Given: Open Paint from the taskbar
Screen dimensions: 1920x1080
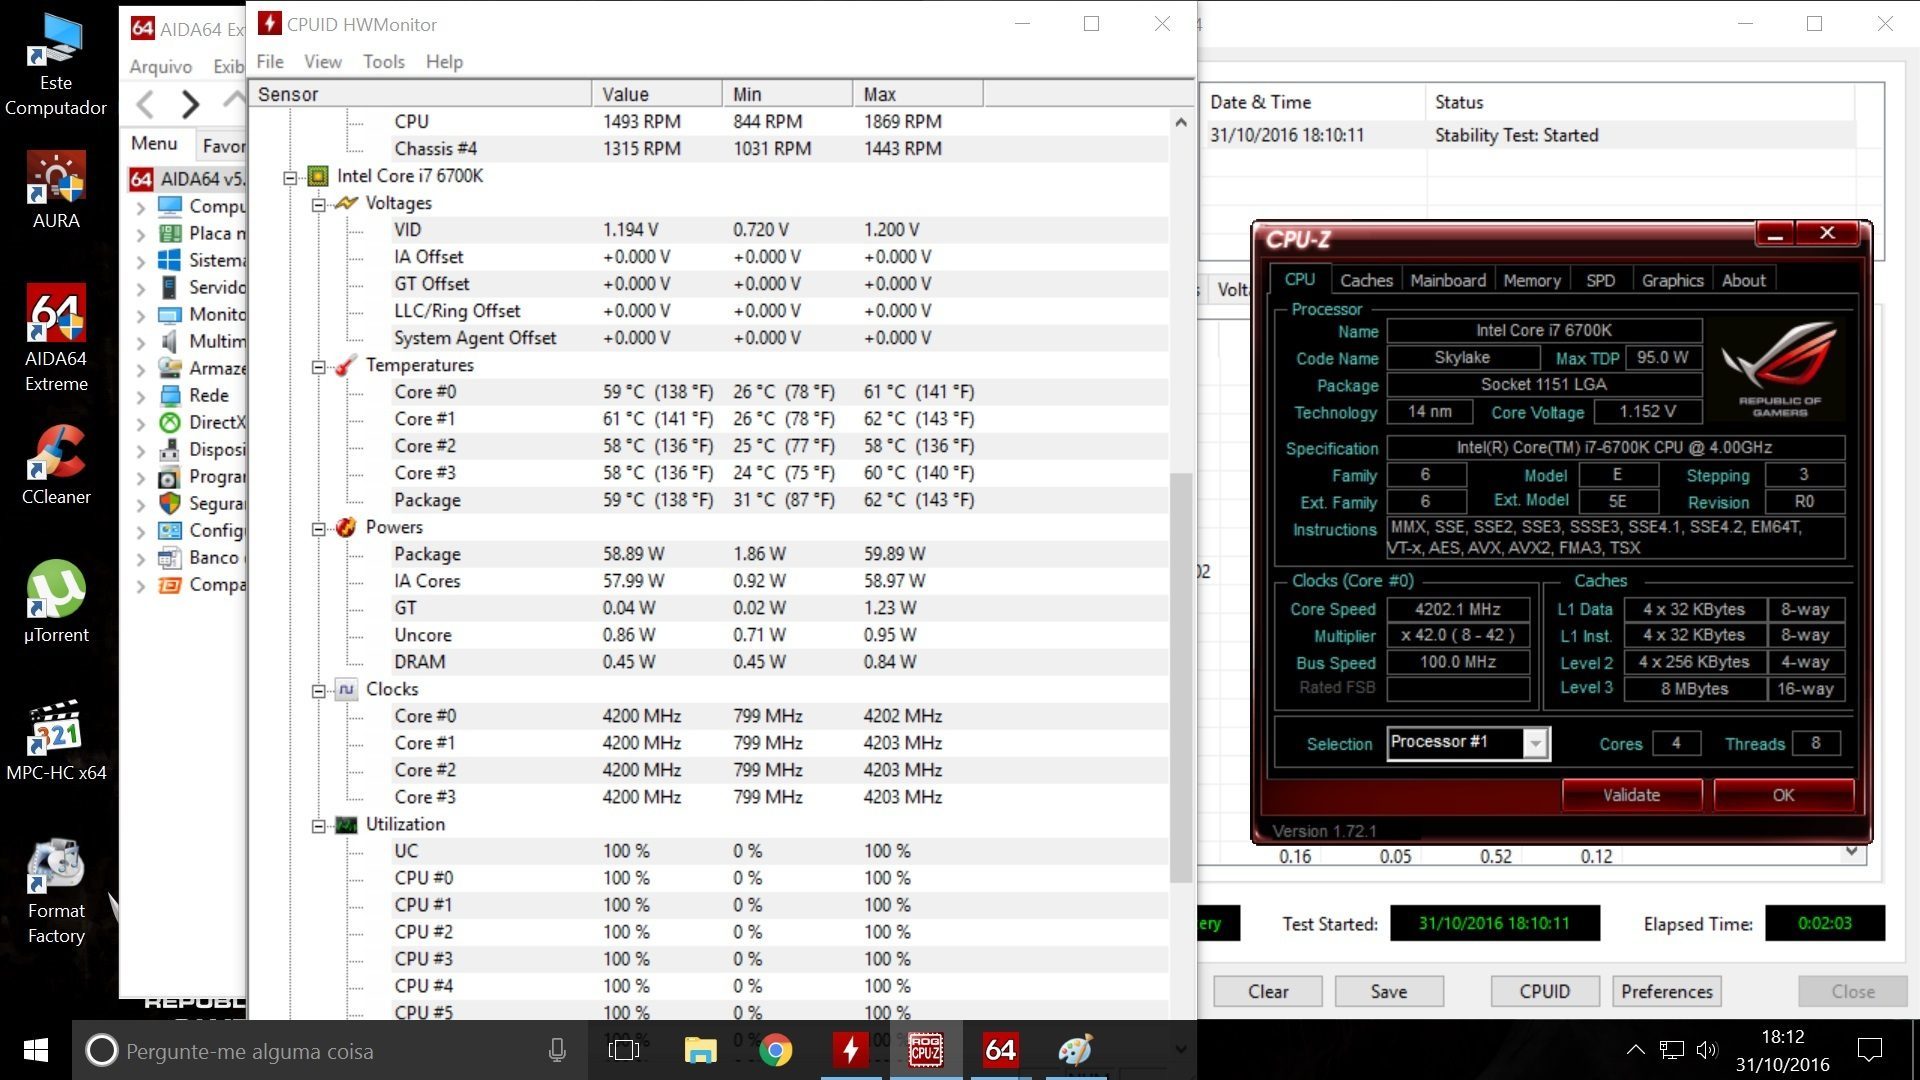Looking at the screenshot, I should (x=1075, y=1050).
